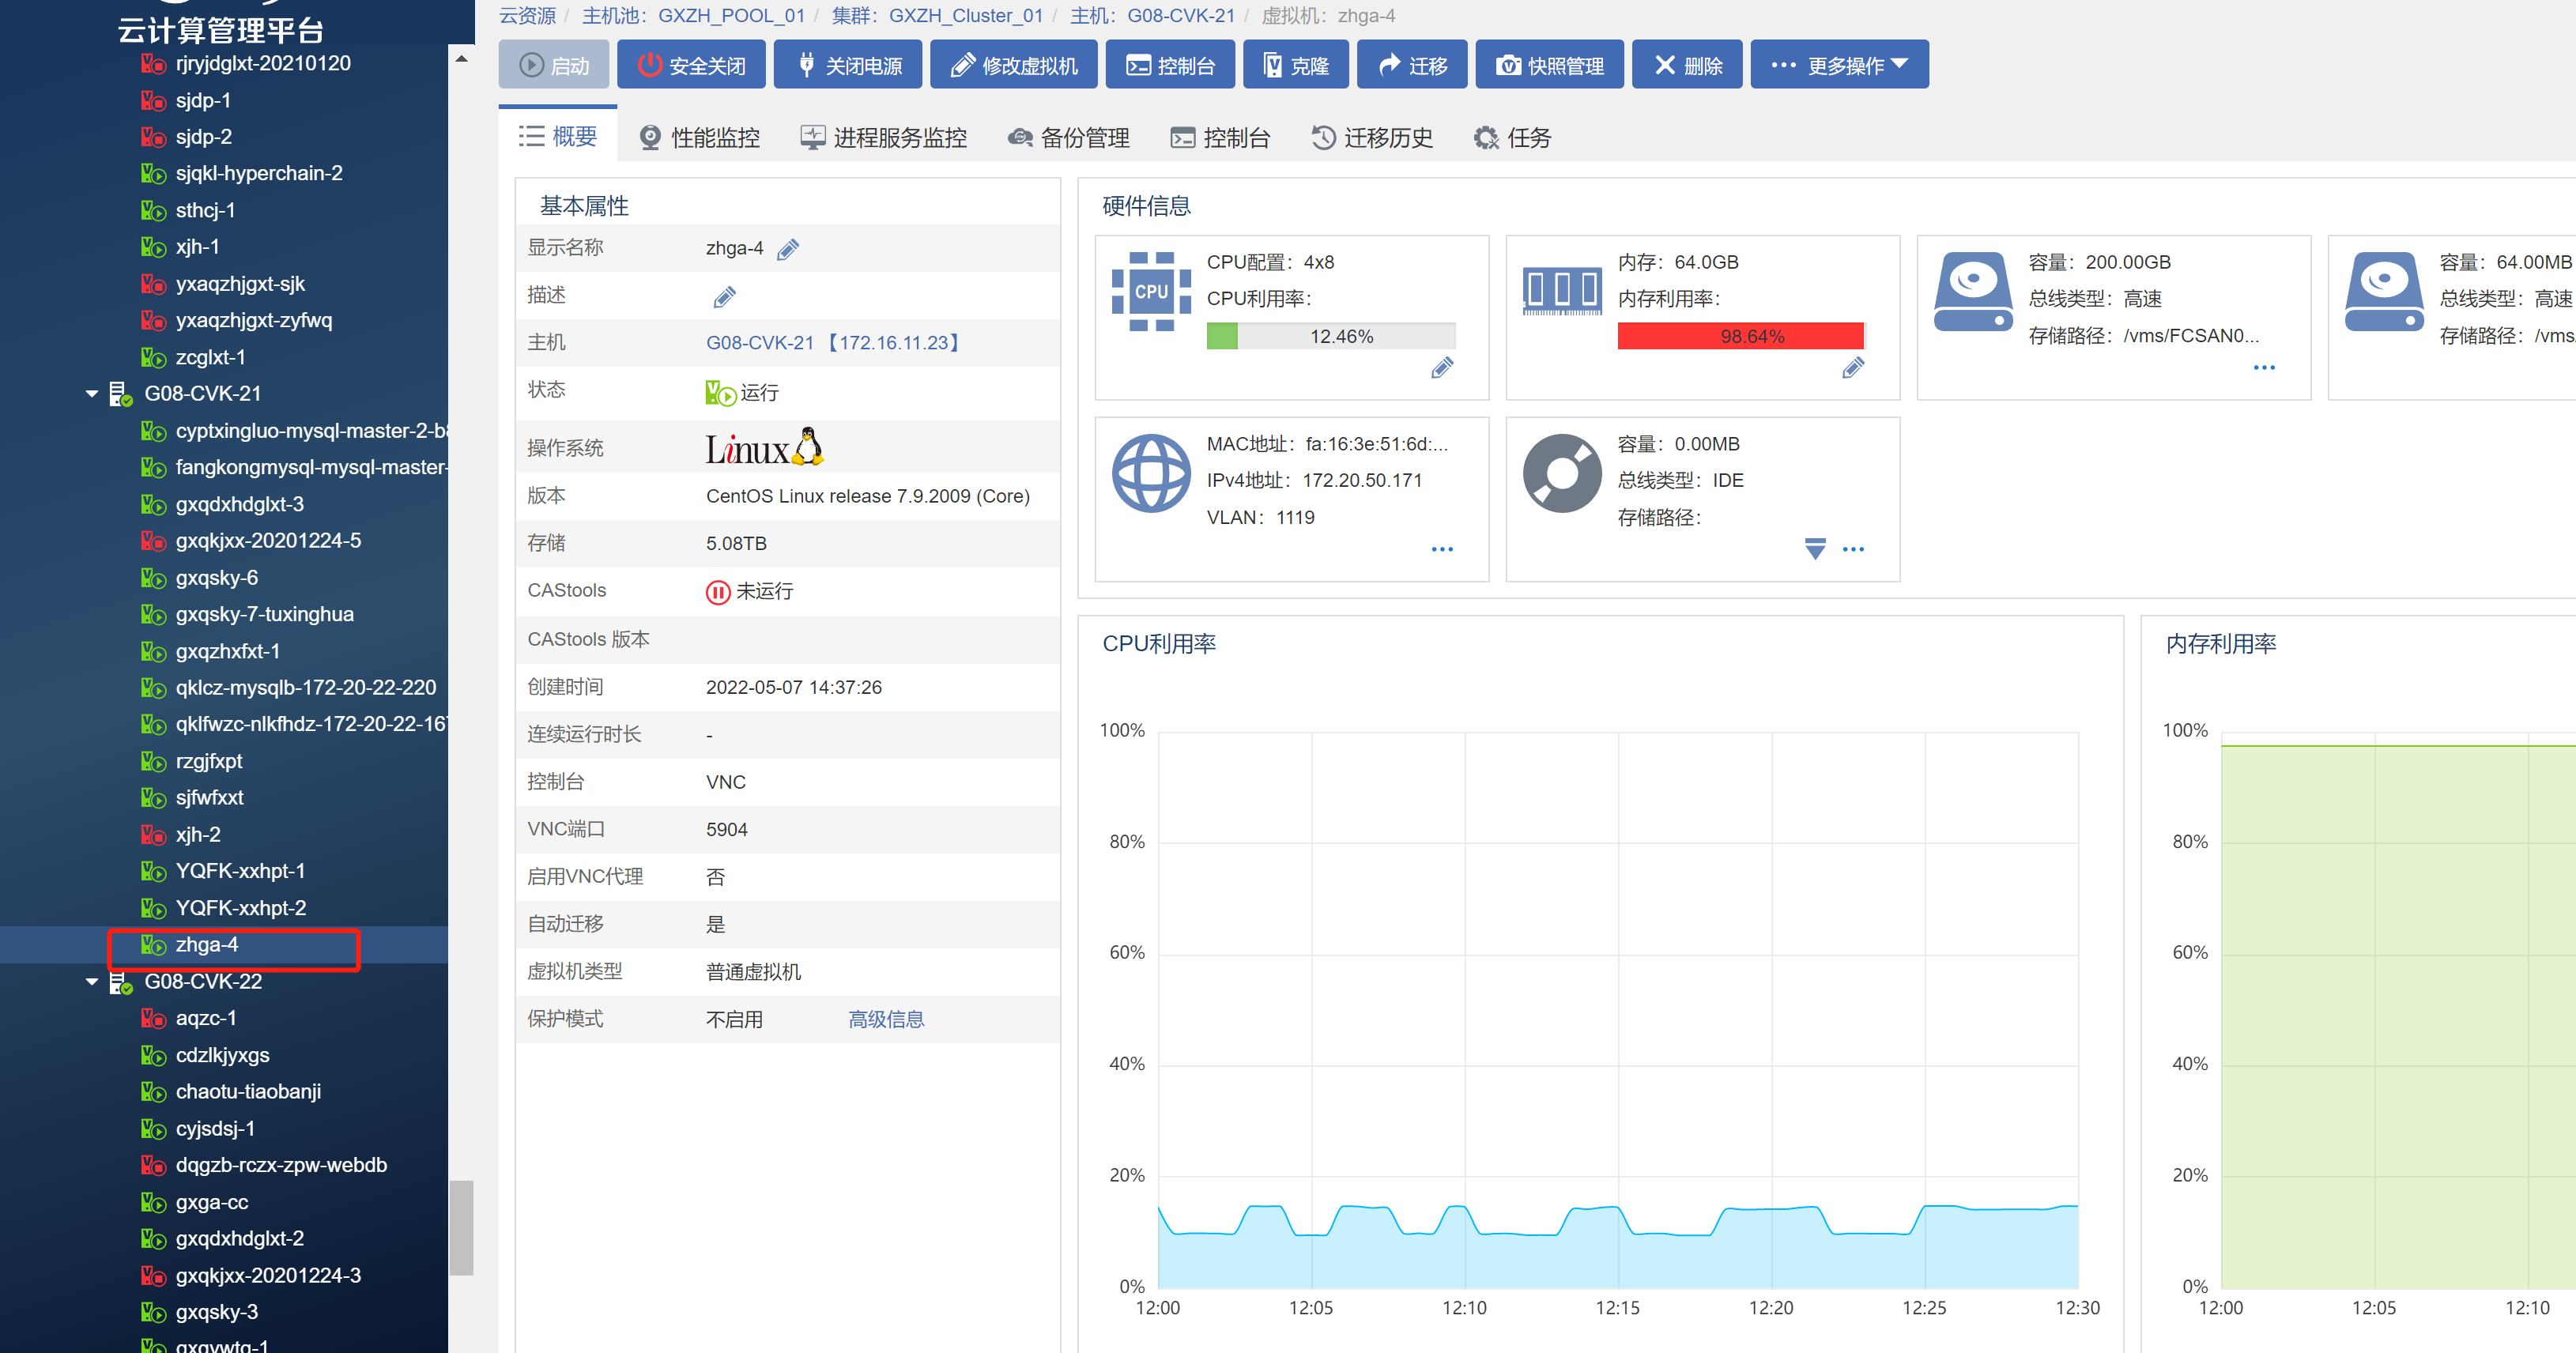Image resolution: width=2576 pixels, height=1353 pixels.
Task: Click the CPU chip hardware icon
Action: click(1150, 292)
